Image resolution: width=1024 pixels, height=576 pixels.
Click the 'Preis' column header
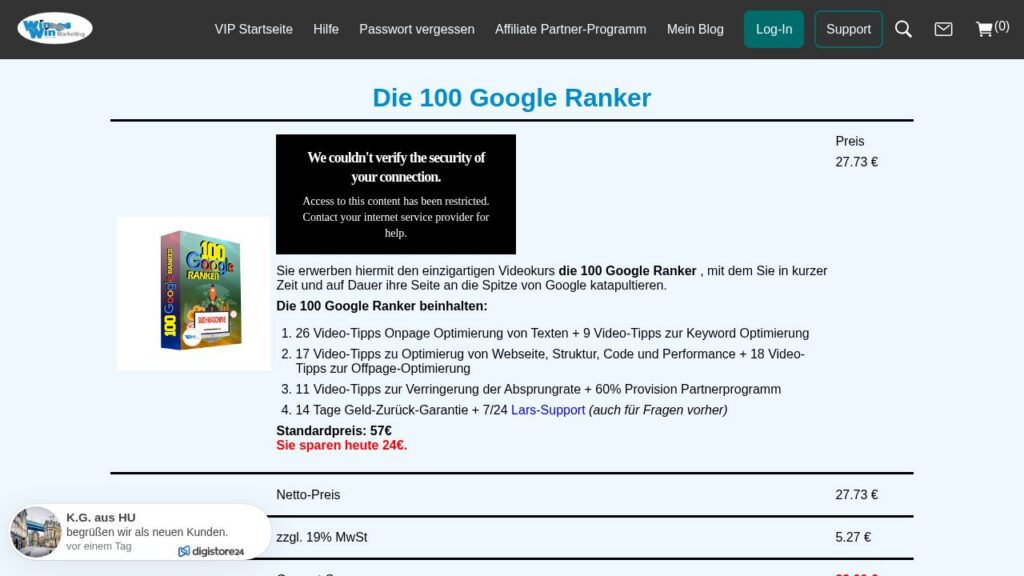coord(850,142)
